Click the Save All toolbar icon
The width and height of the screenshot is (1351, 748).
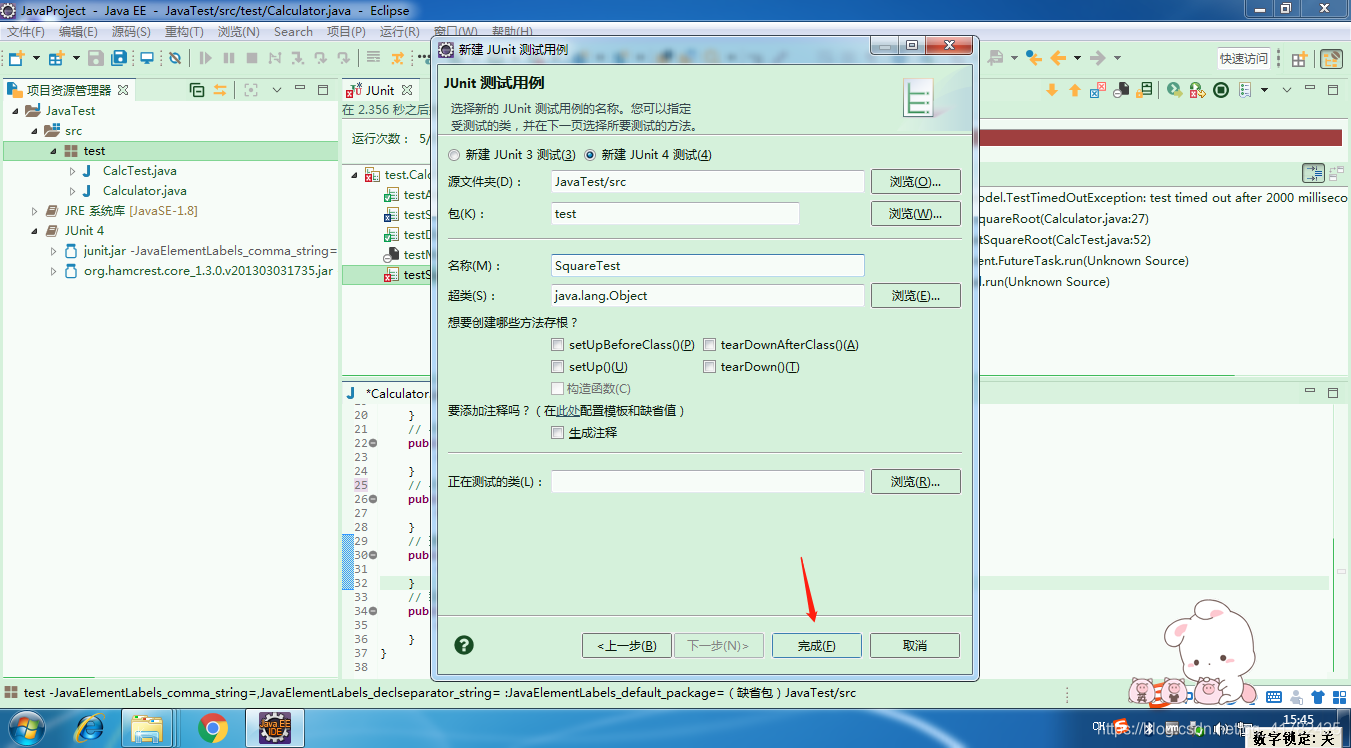tap(119, 58)
